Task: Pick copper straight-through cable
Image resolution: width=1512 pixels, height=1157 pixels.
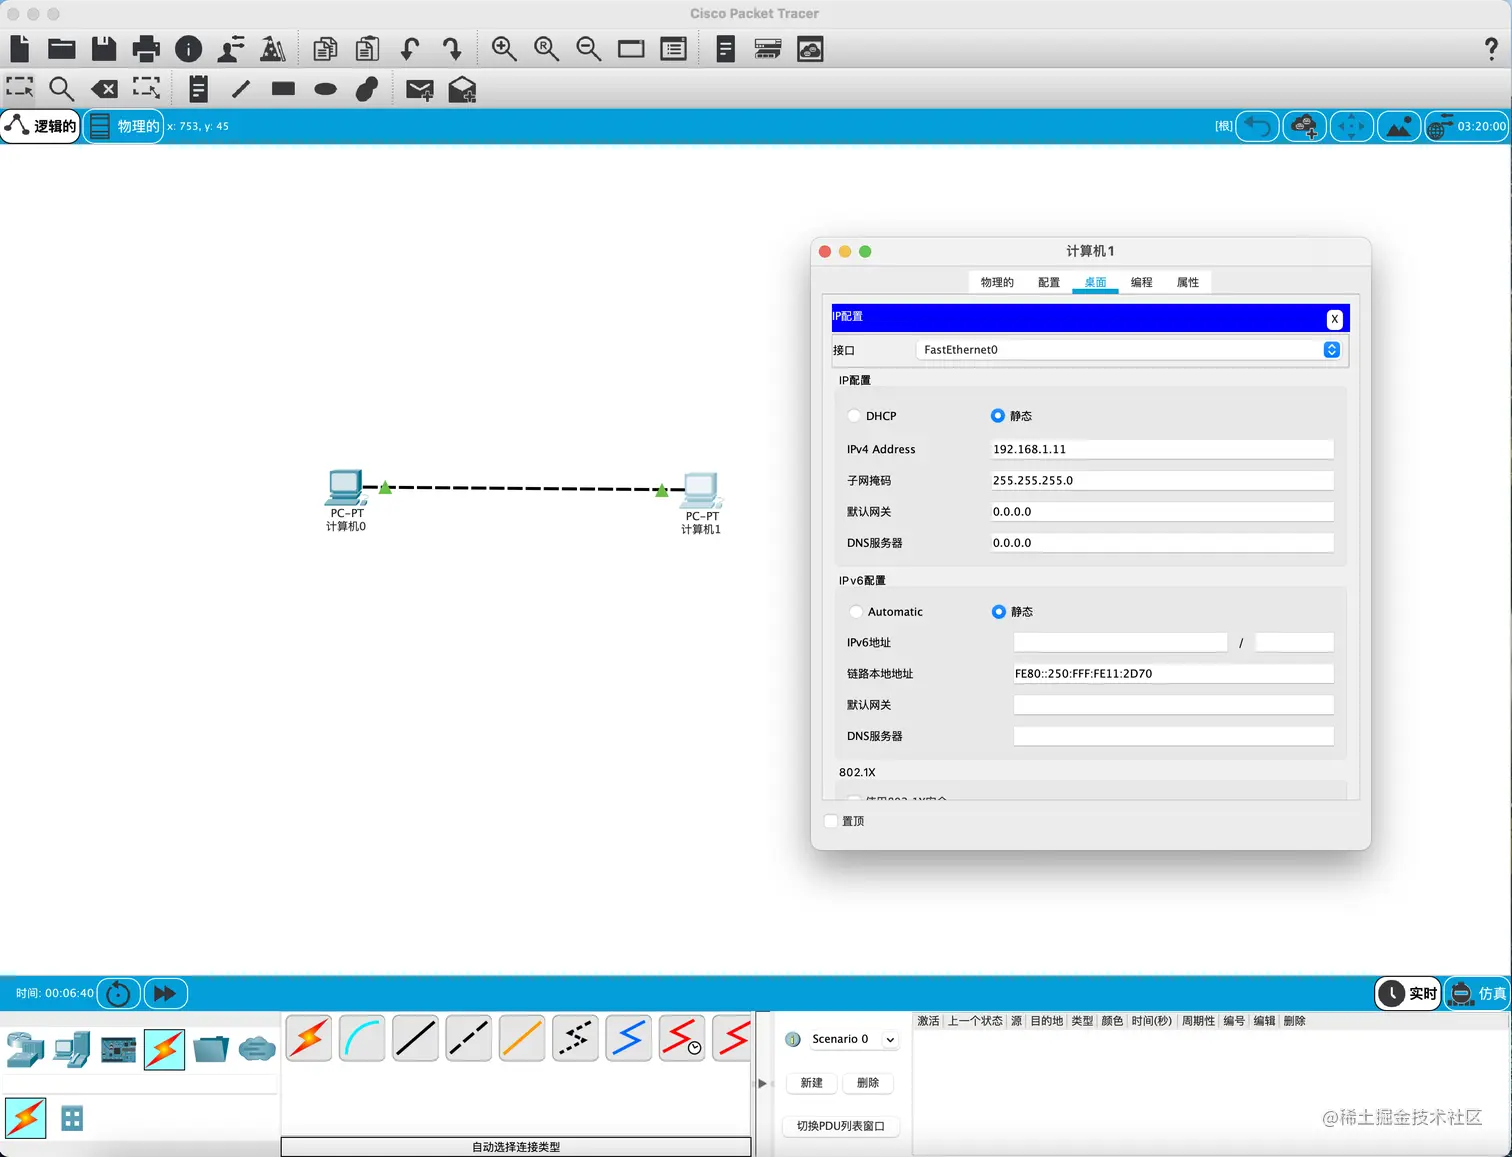Action: click(415, 1038)
